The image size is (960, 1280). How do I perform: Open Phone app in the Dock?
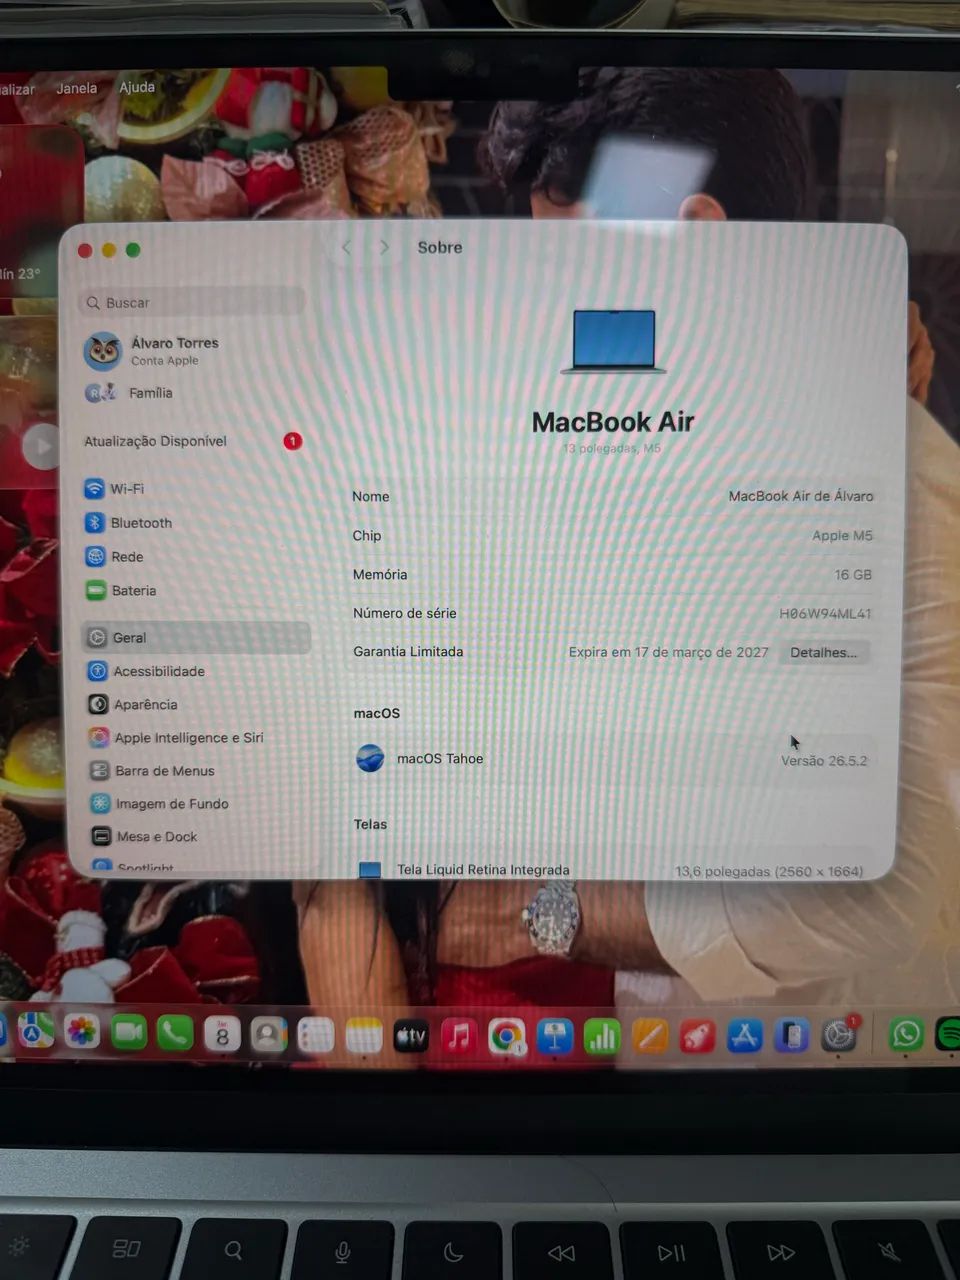pos(175,1033)
